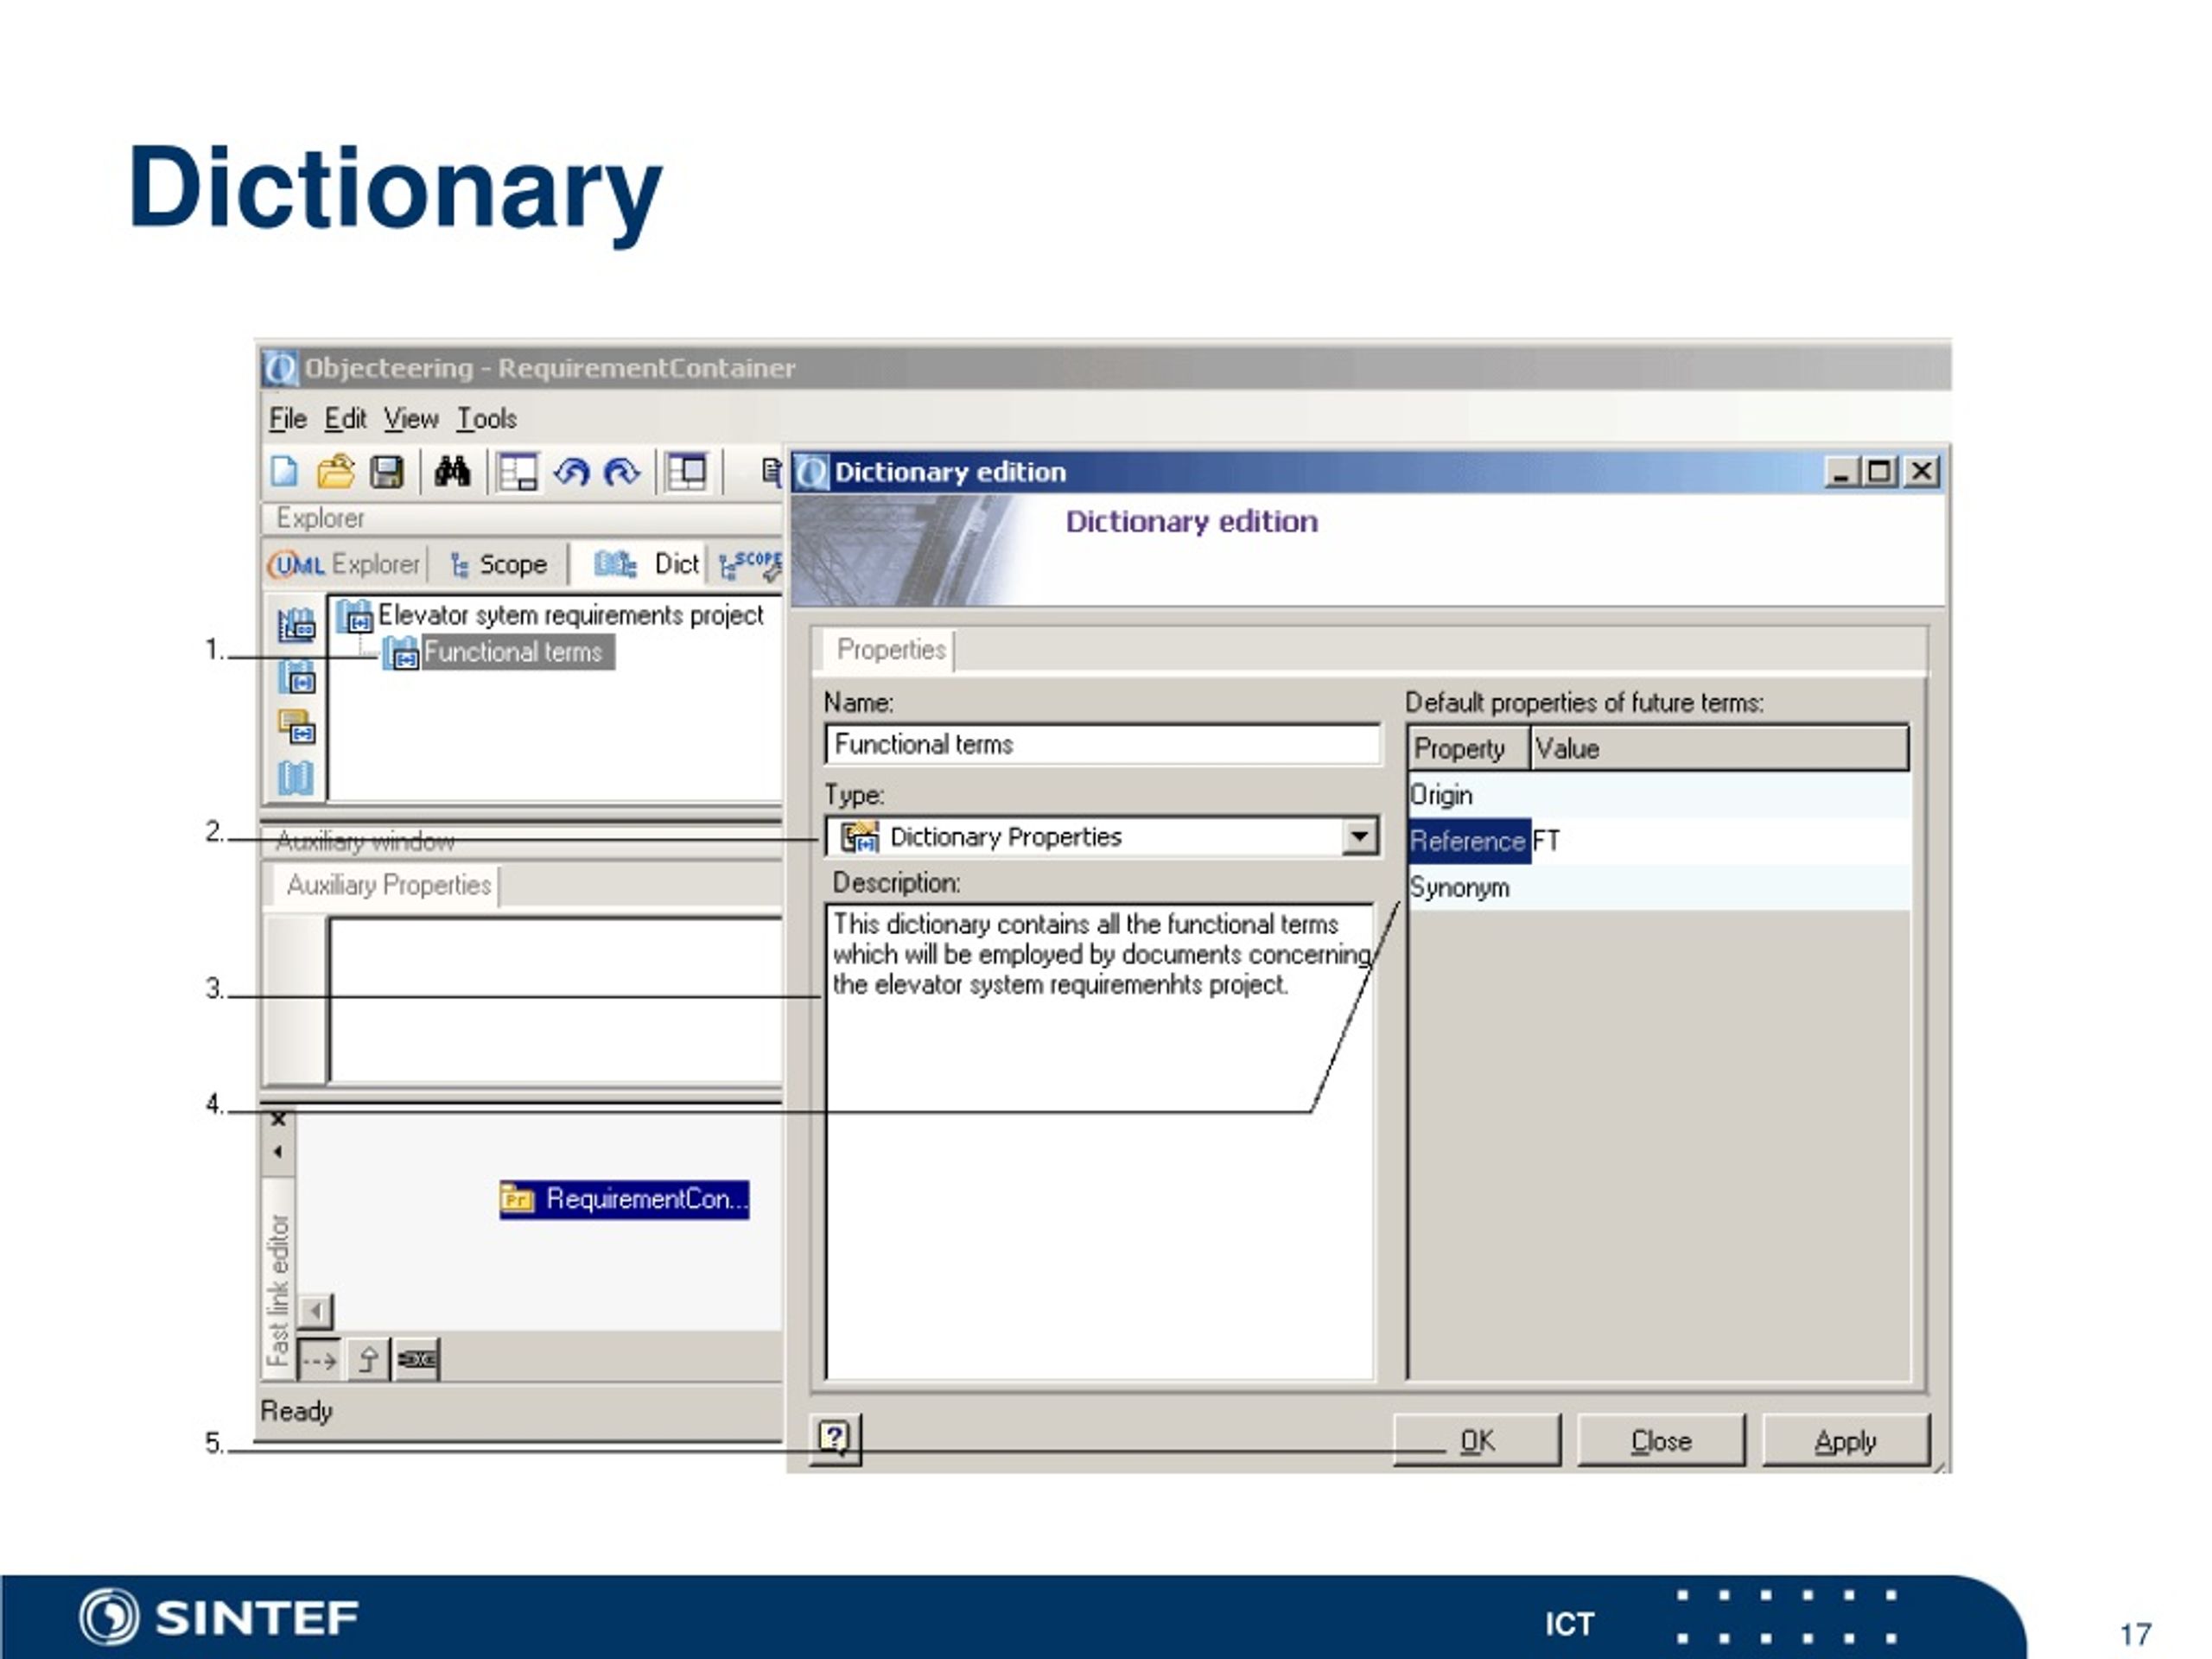This screenshot has height=1659, width=2212.
Task: Open the Type dropdown arrow
Action: (1359, 836)
